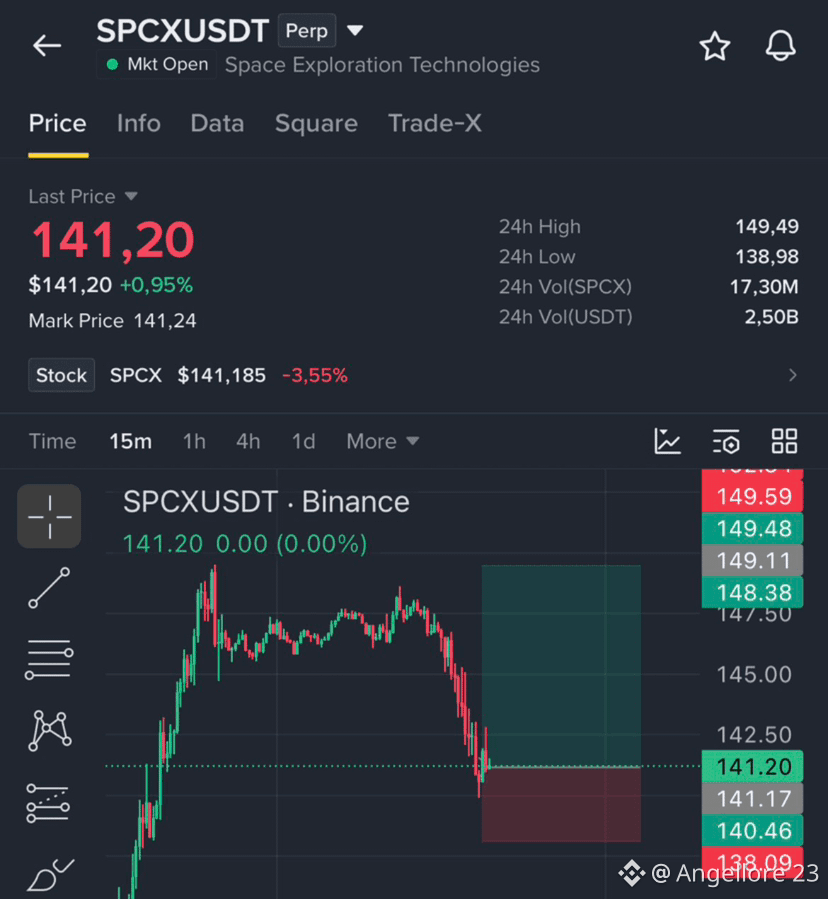Switch to the Info tab
The width and height of the screenshot is (828, 899).
[139, 123]
